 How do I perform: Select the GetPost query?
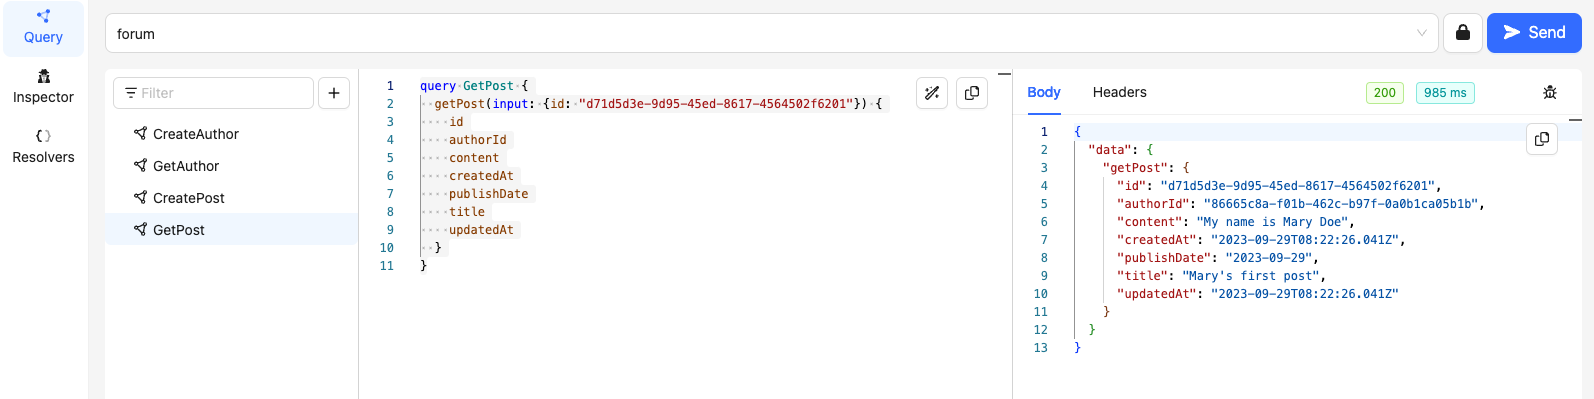point(231,230)
